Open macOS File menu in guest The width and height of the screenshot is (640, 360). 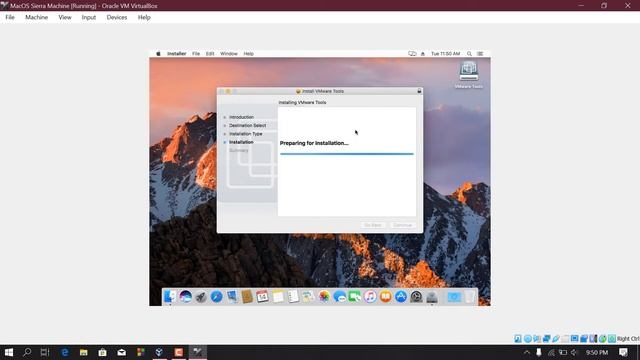tap(196, 54)
